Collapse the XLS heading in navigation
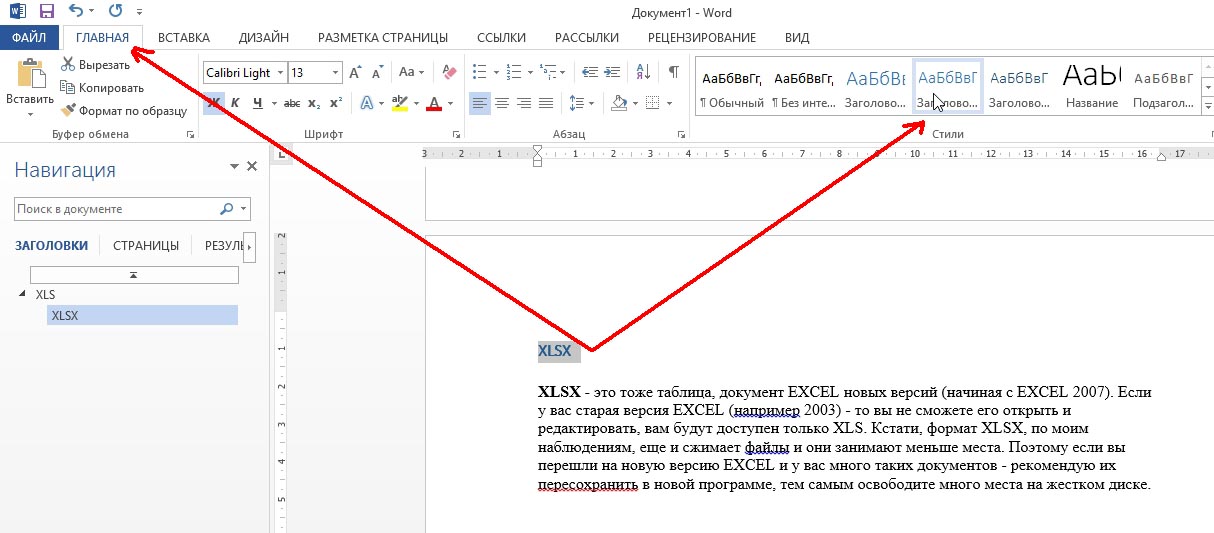This screenshot has width=1214, height=533. click(x=23, y=294)
